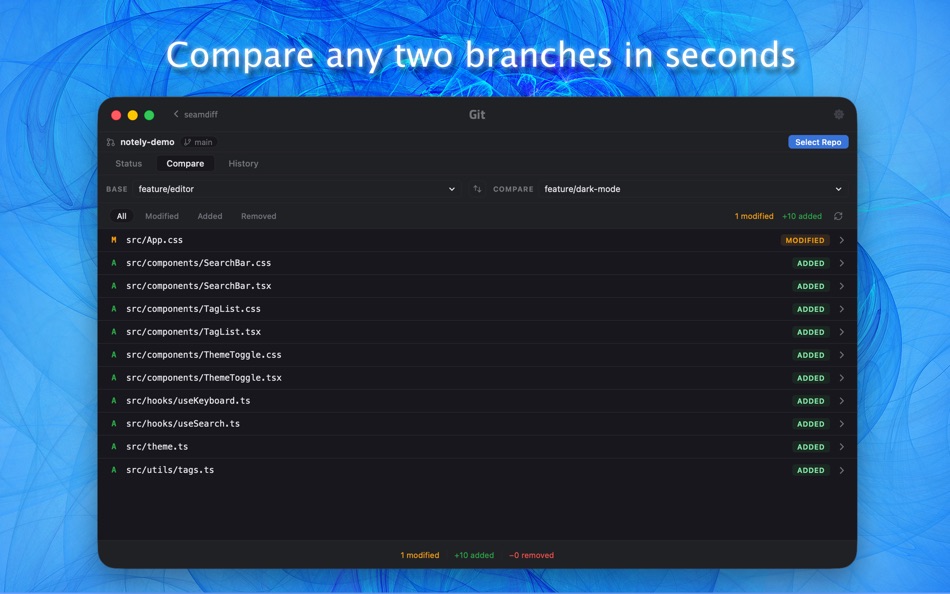
Task: Expand chevron for useKeyboard.ts row
Action: (x=842, y=401)
